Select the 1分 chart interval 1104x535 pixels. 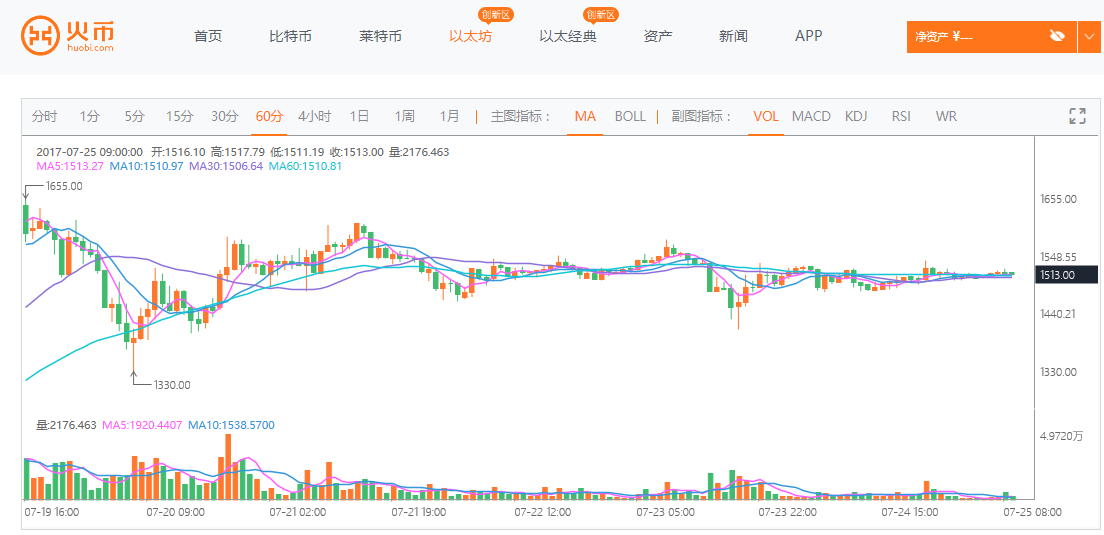(90, 116)
